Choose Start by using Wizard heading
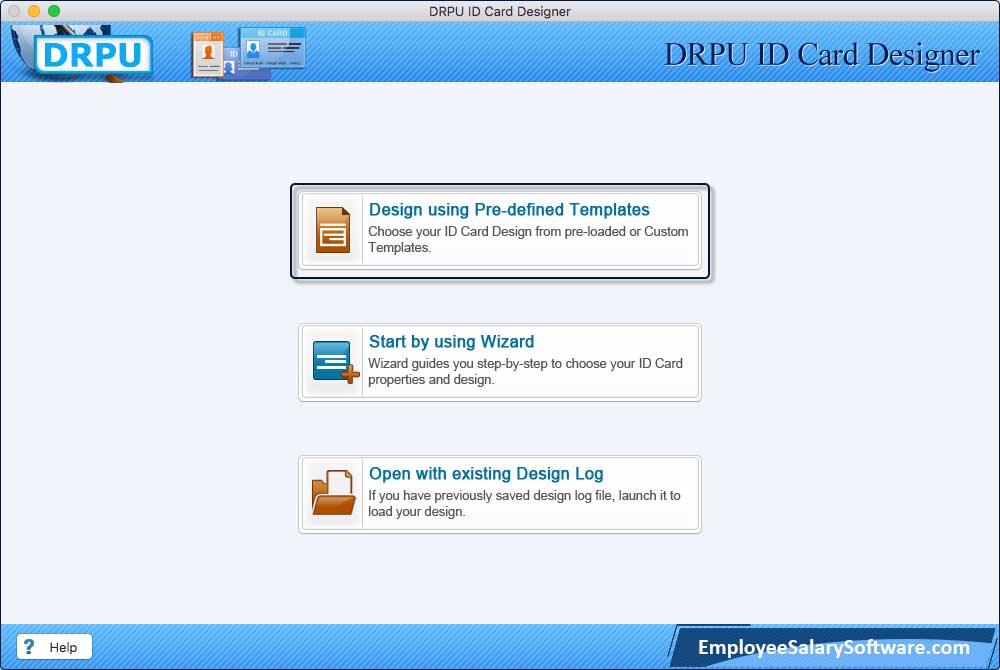The height and width of the screenshot is (670, 1000). [452, 342]
